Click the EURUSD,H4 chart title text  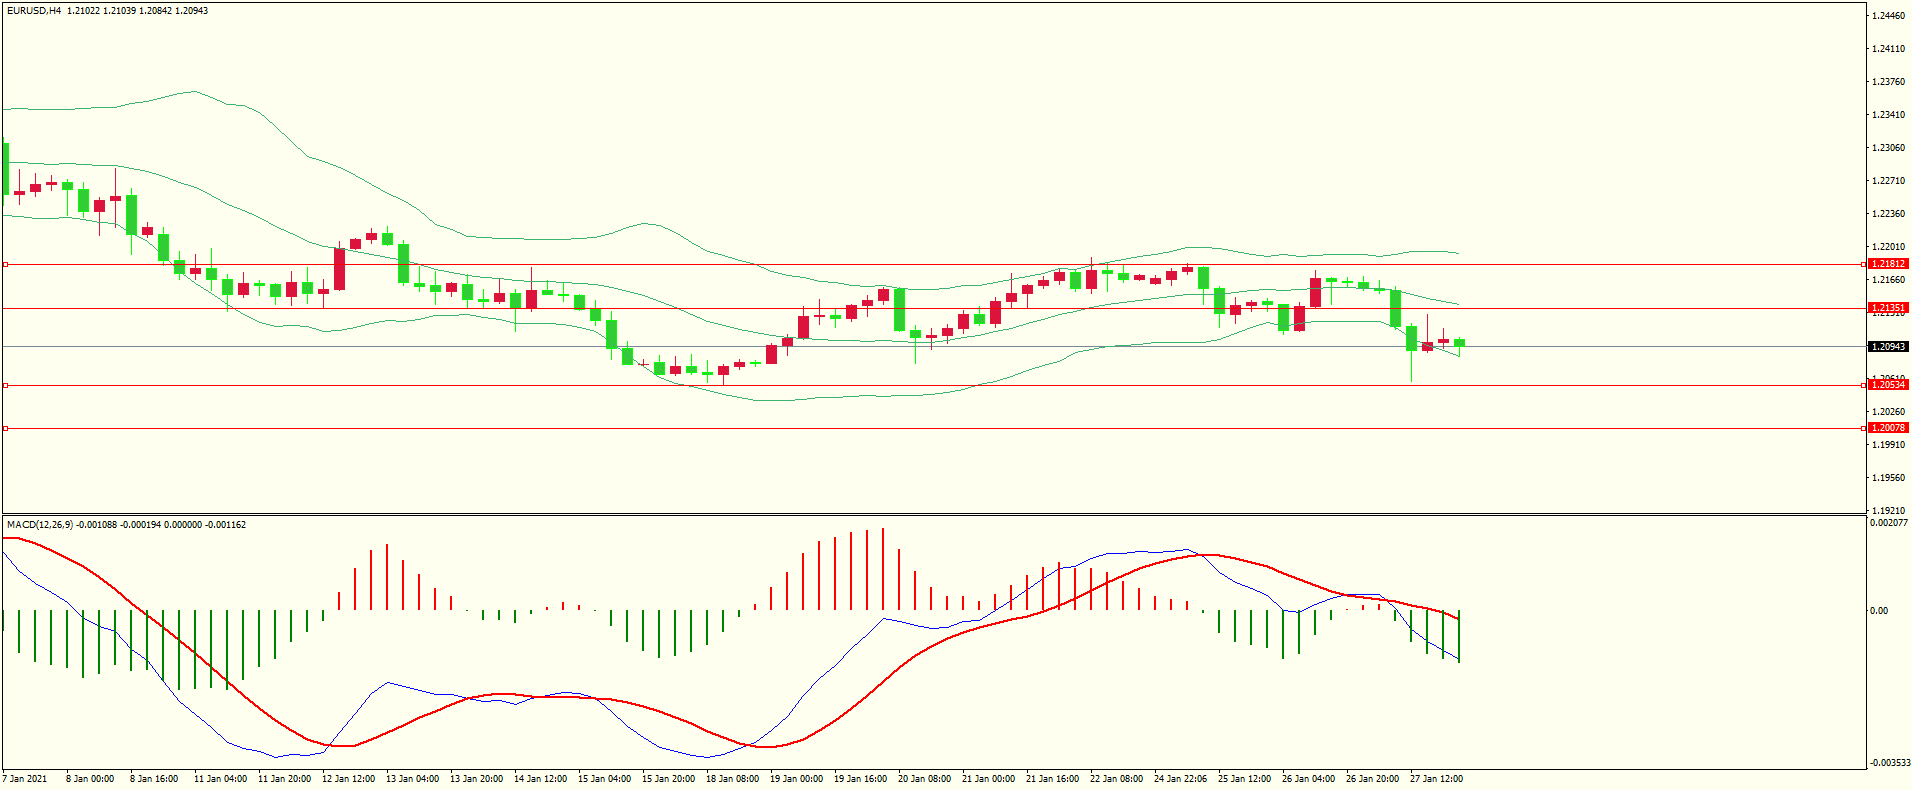point(34,11)
